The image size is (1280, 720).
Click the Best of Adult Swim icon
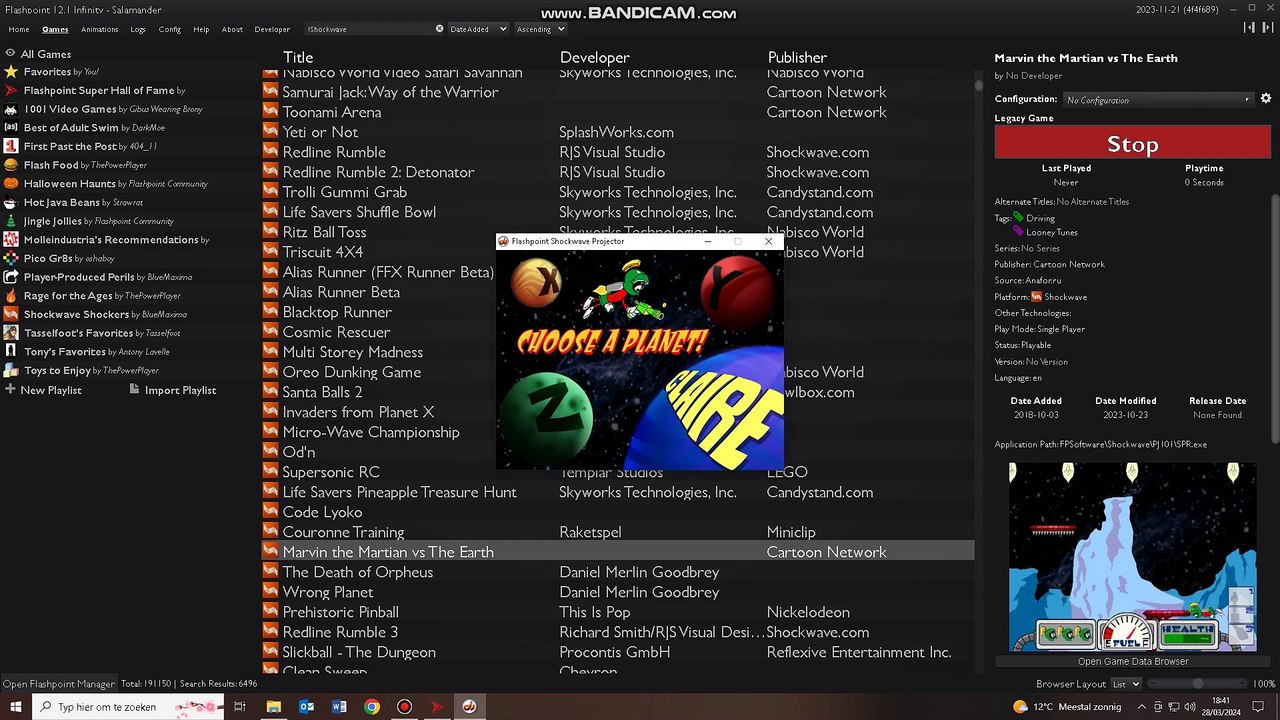[x=11, y=128]
